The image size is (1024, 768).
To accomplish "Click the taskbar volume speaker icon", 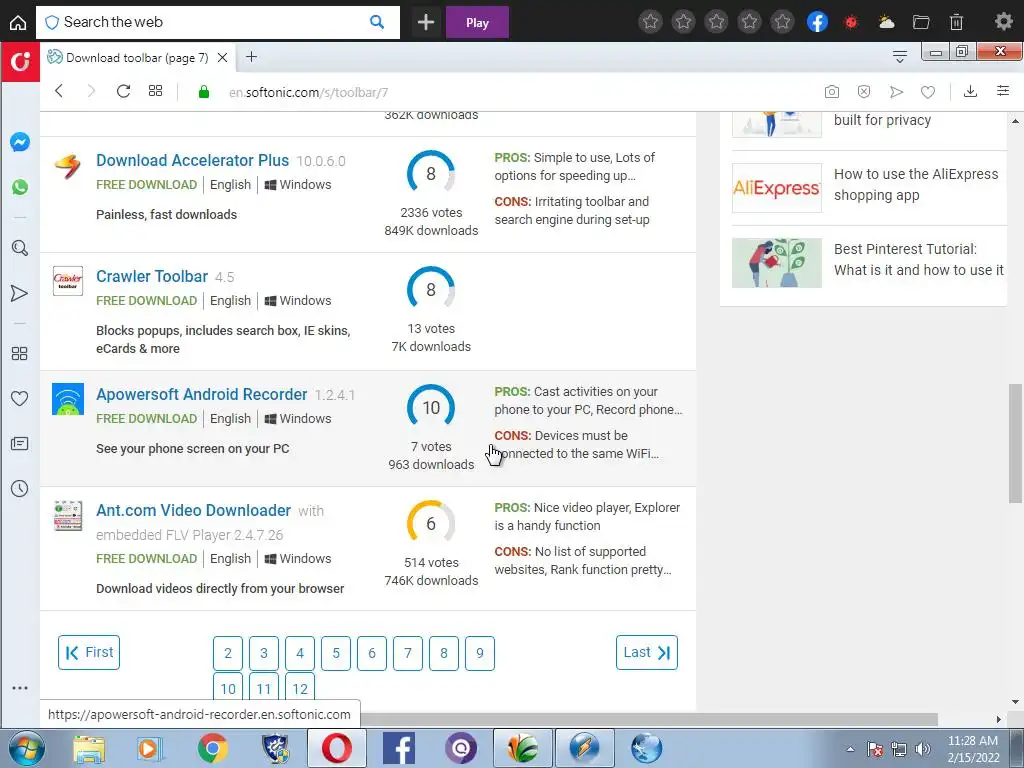I will coord(922,749).
